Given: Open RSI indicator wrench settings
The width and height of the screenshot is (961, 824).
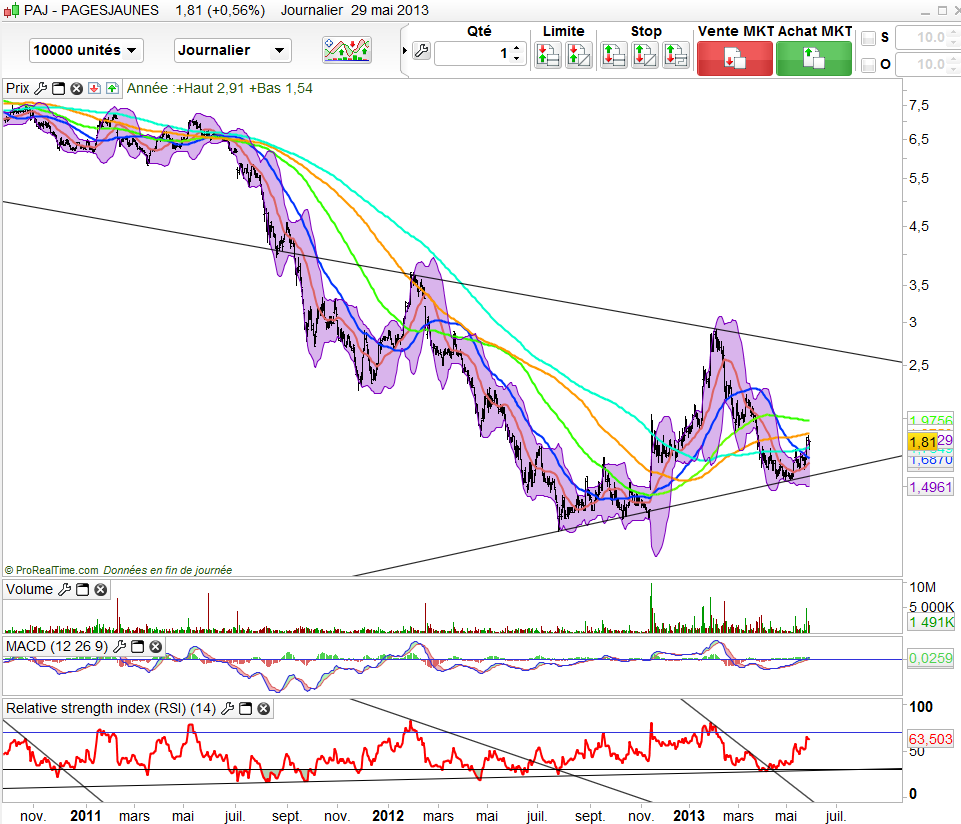Looking at the screenshot, I should (228, 709).
